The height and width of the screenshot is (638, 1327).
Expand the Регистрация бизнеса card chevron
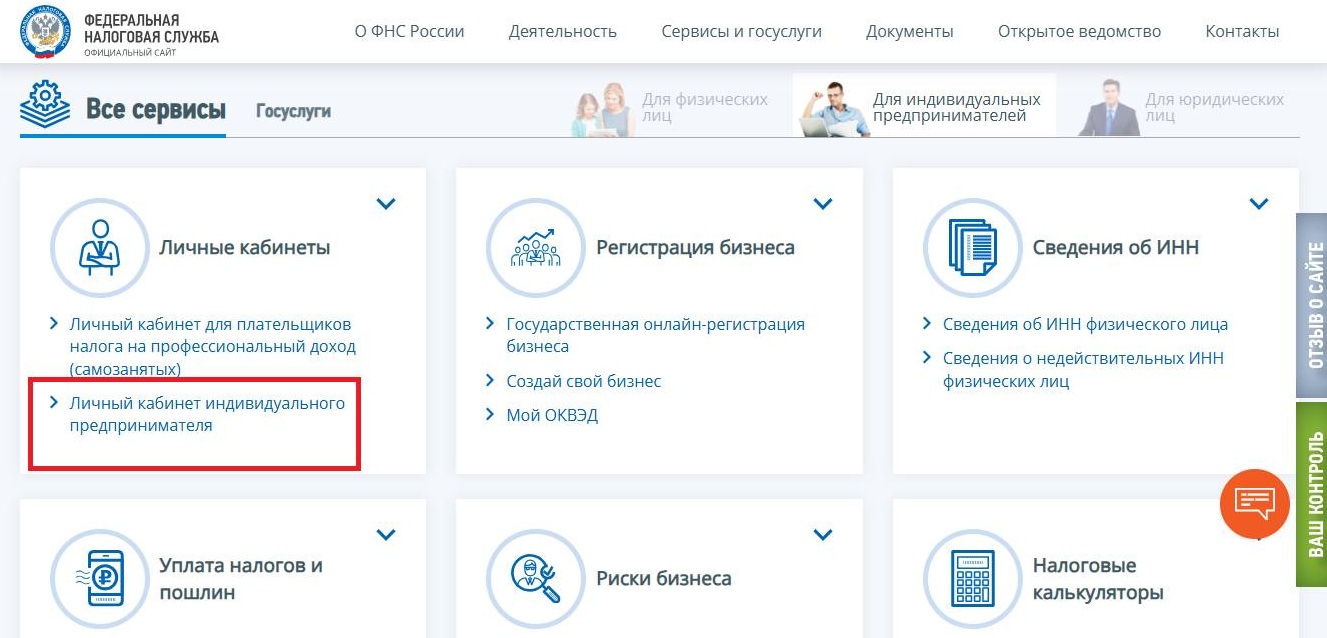tap(823, 203)
